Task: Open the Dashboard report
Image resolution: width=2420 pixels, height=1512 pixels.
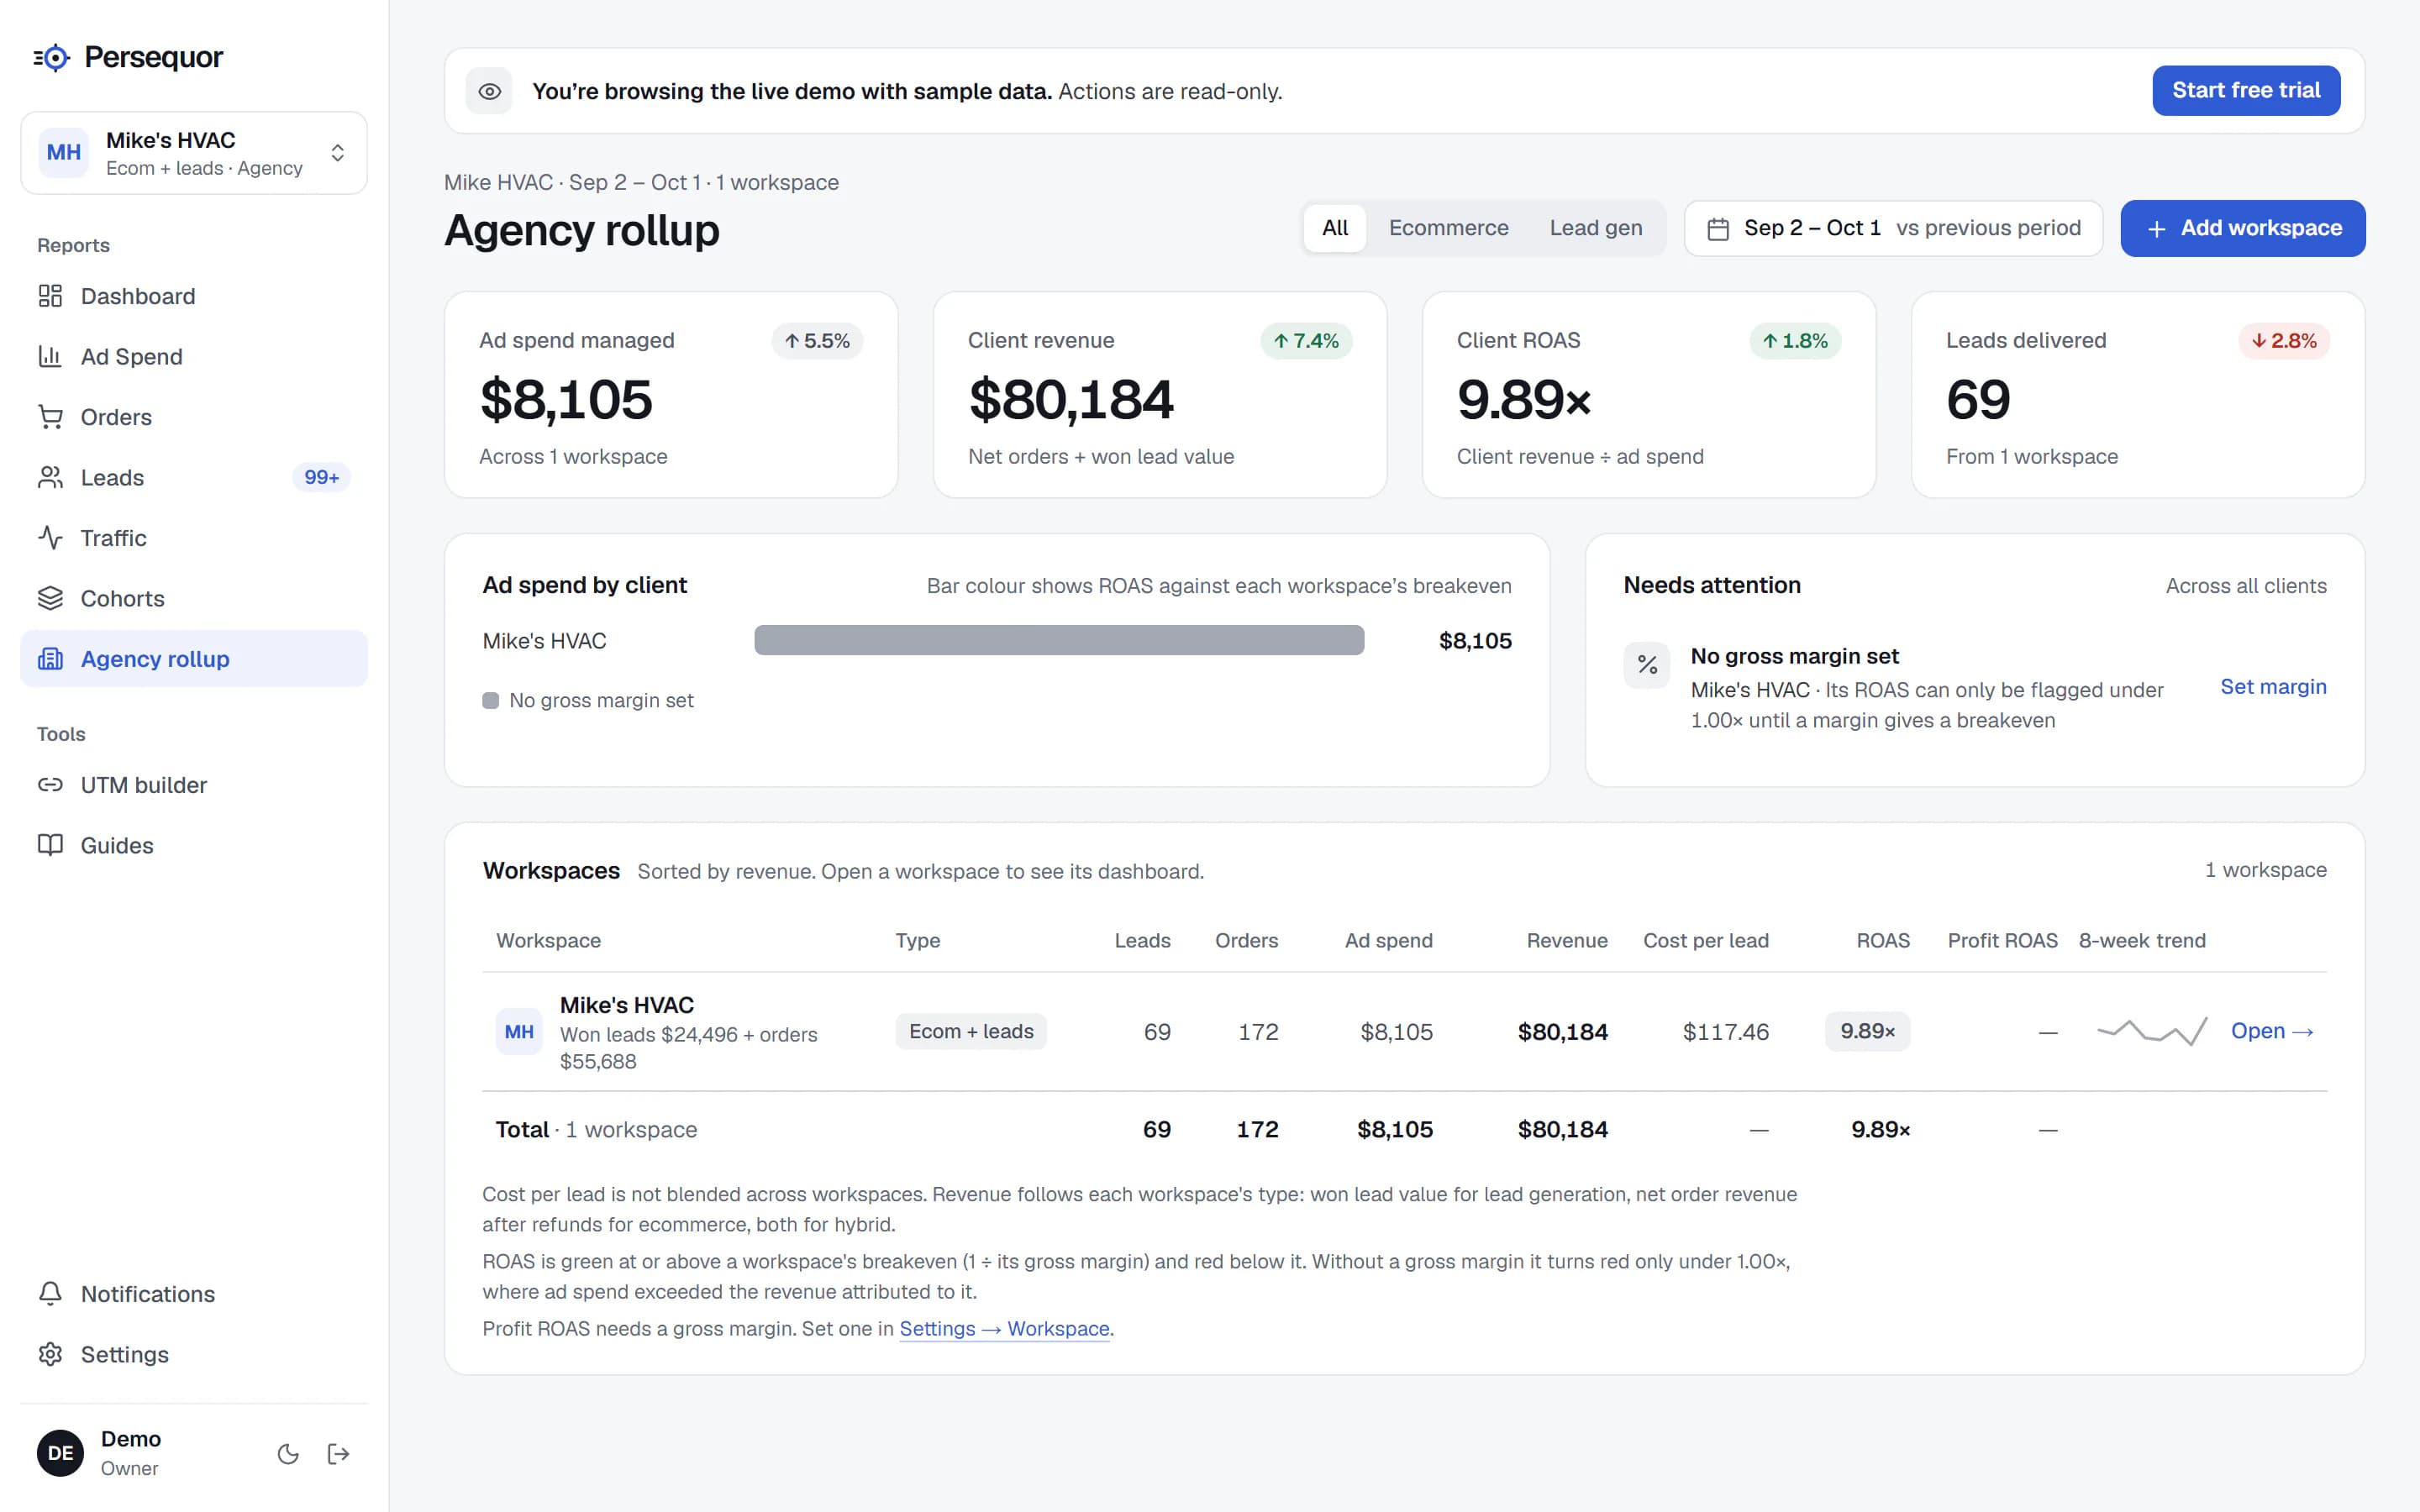Action: pos(194,296)
